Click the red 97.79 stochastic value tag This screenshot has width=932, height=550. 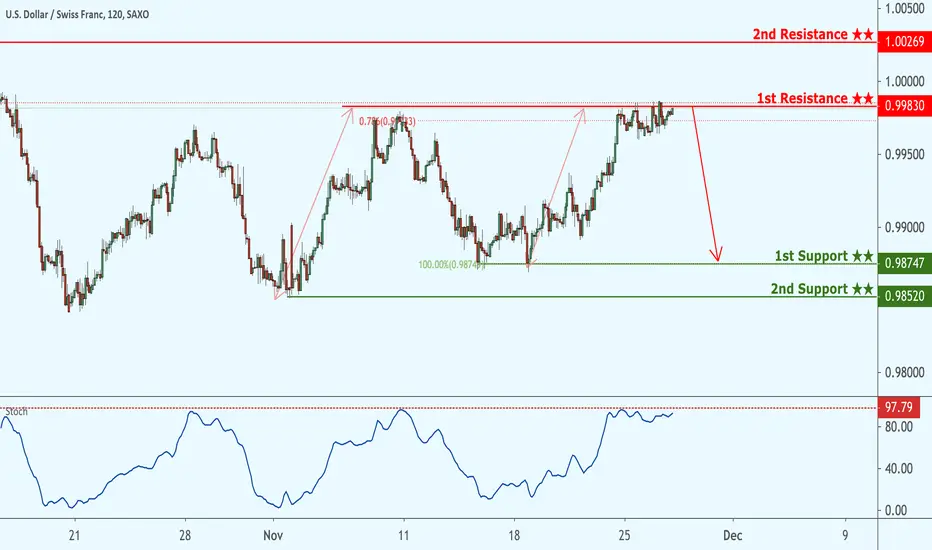click(x=899, y=407)
